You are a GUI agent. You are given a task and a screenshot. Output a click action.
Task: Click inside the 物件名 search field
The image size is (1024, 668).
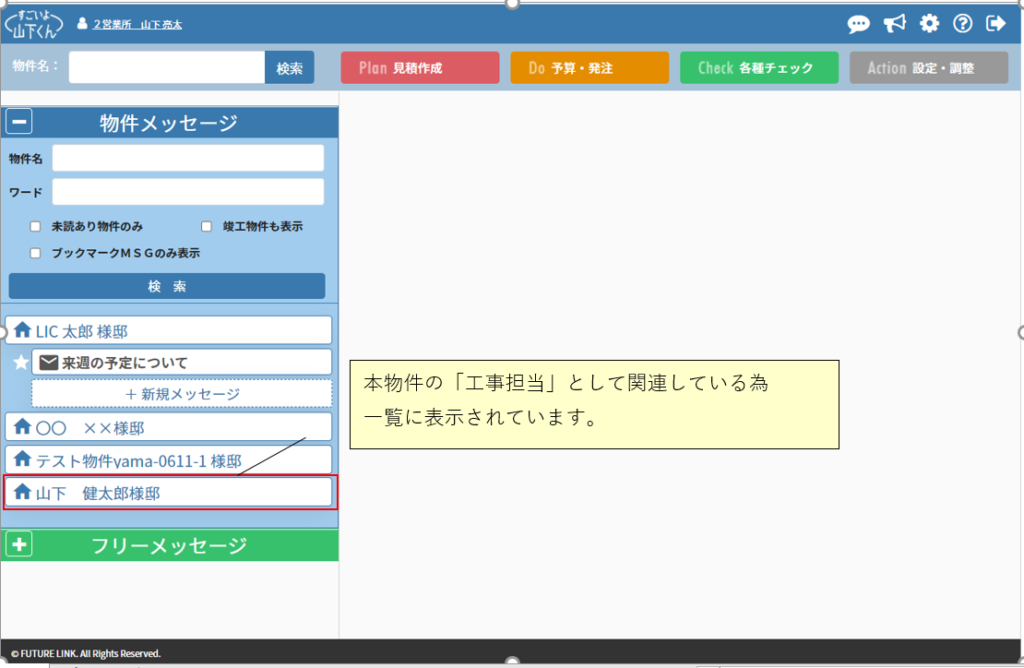click(x=165, y=67)
